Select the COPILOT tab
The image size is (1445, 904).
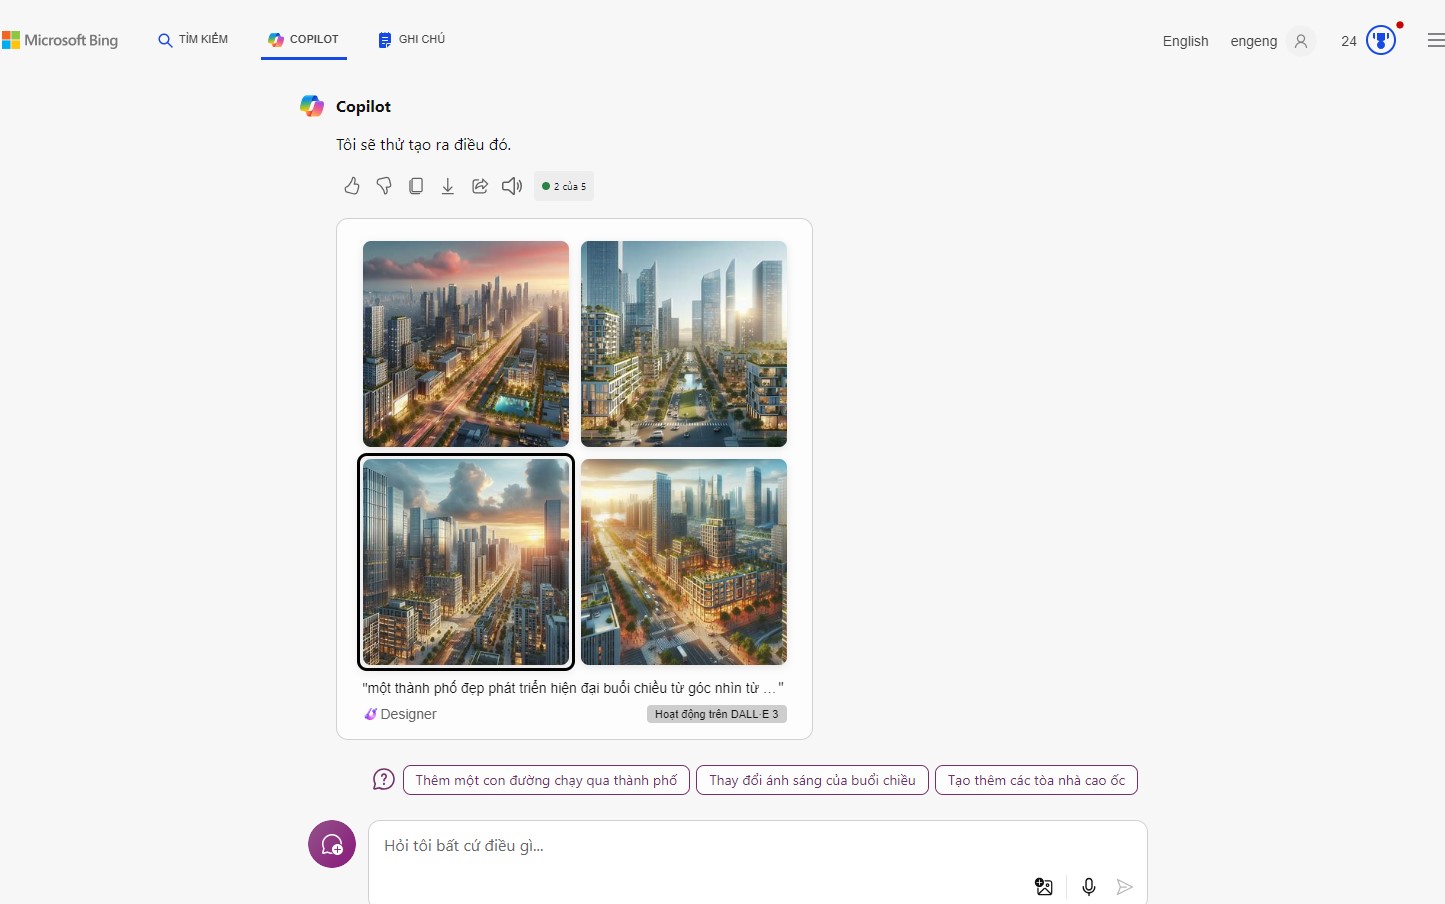point(304,40)
